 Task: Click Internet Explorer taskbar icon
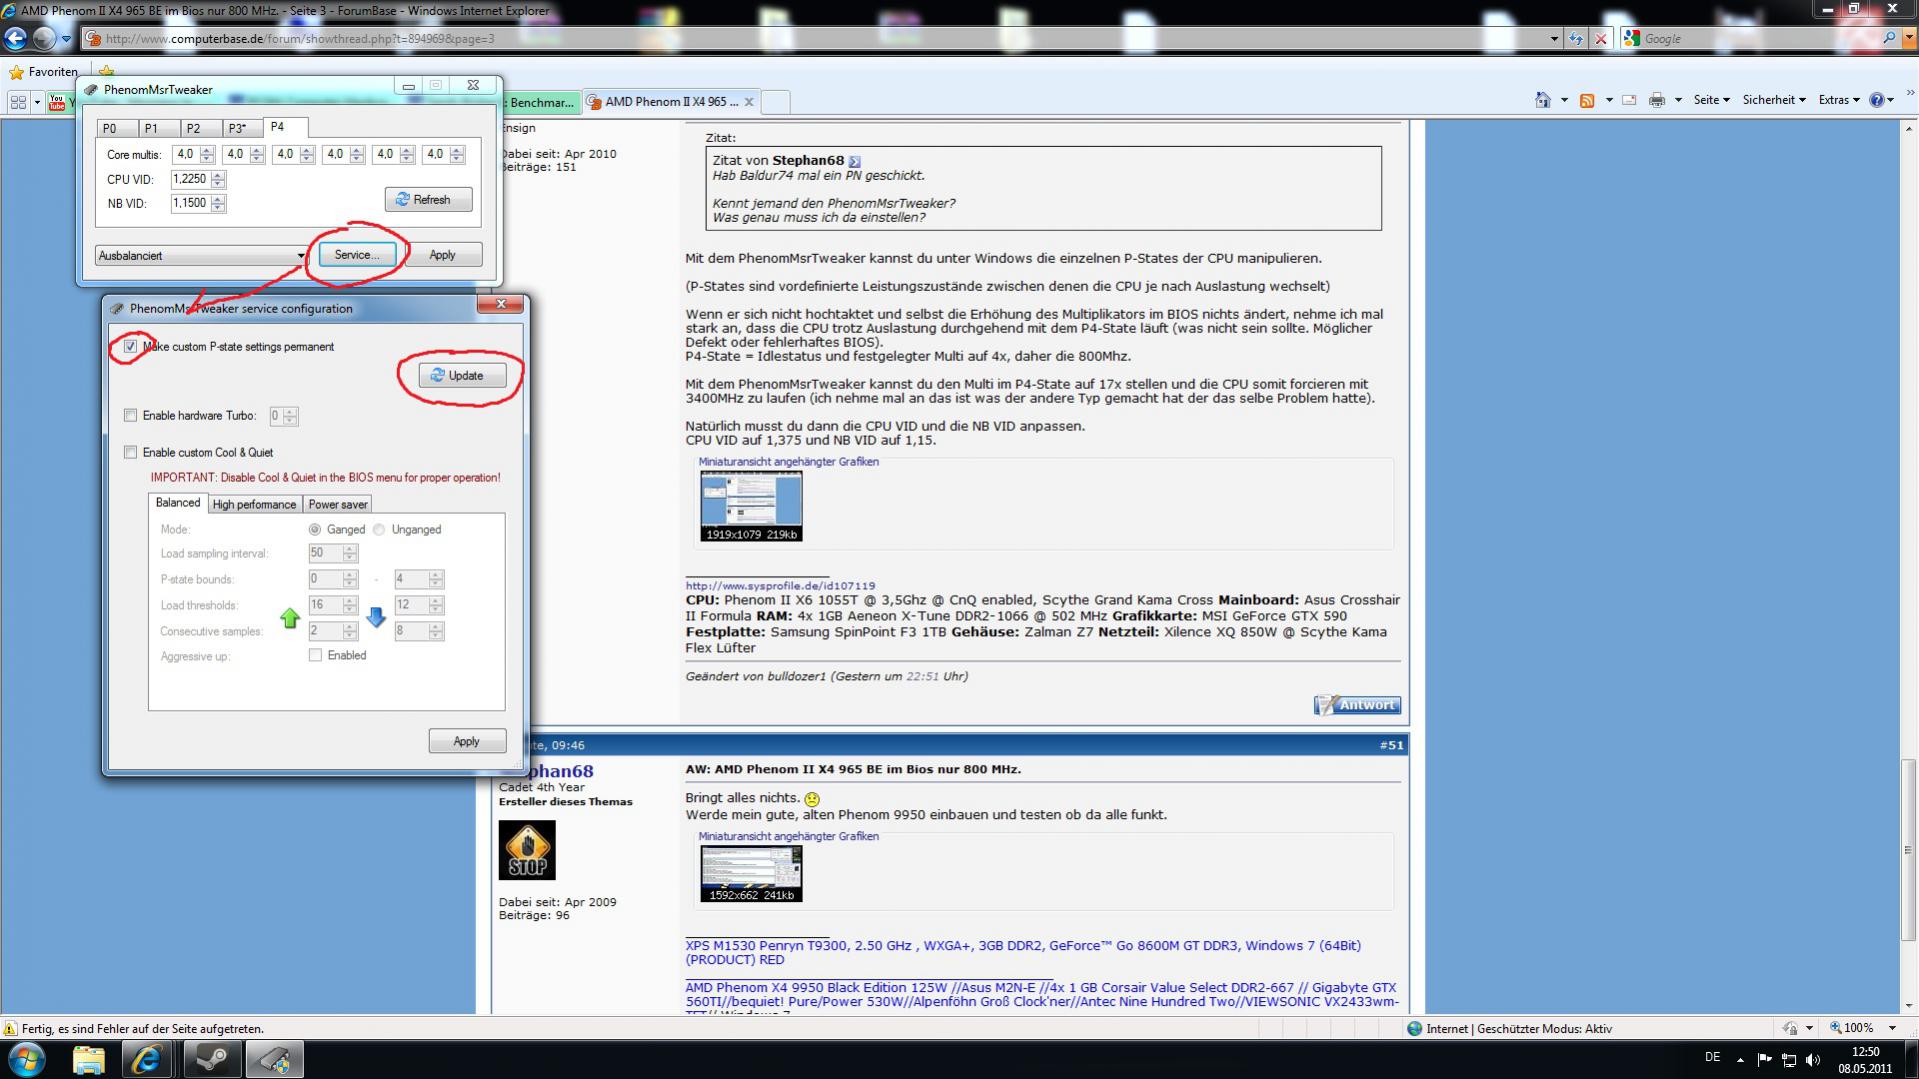pyautogui.click(x=148, y=1059)
